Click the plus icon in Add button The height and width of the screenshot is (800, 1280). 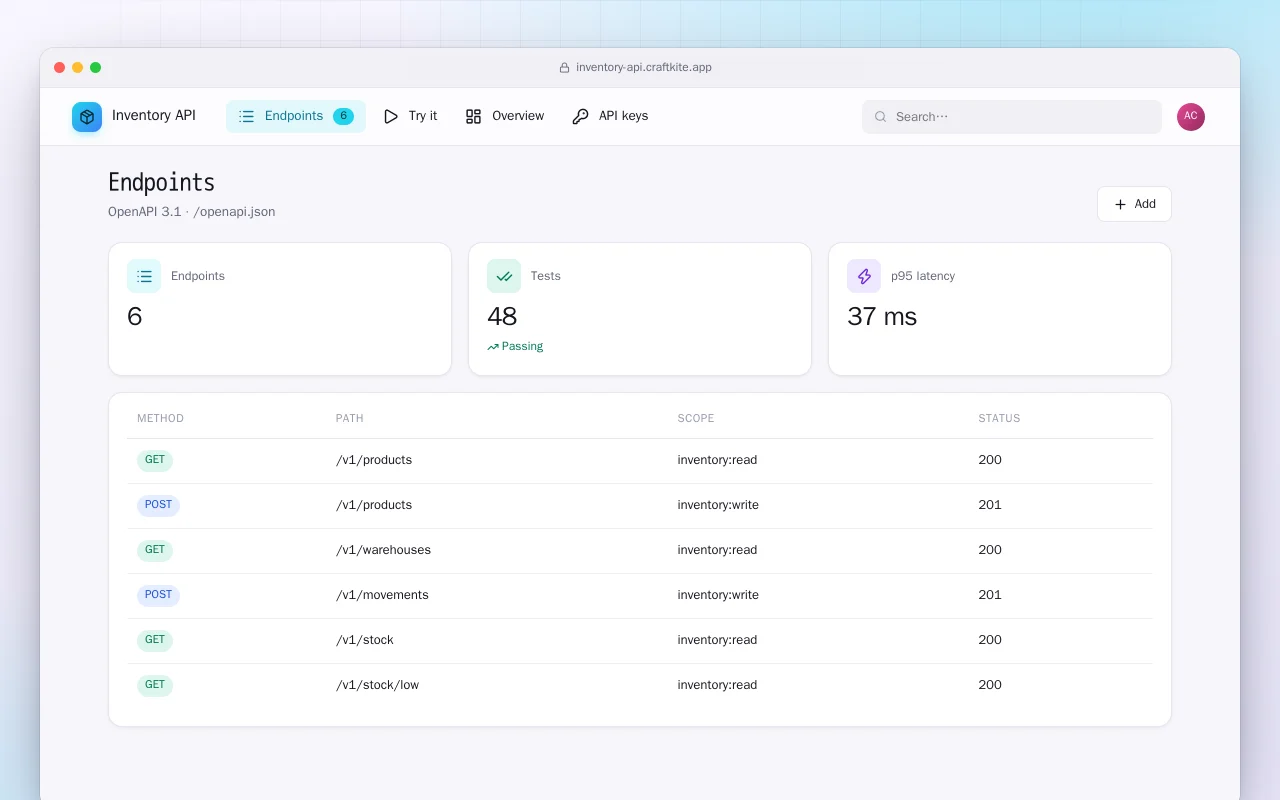[x=1120, y=204]
